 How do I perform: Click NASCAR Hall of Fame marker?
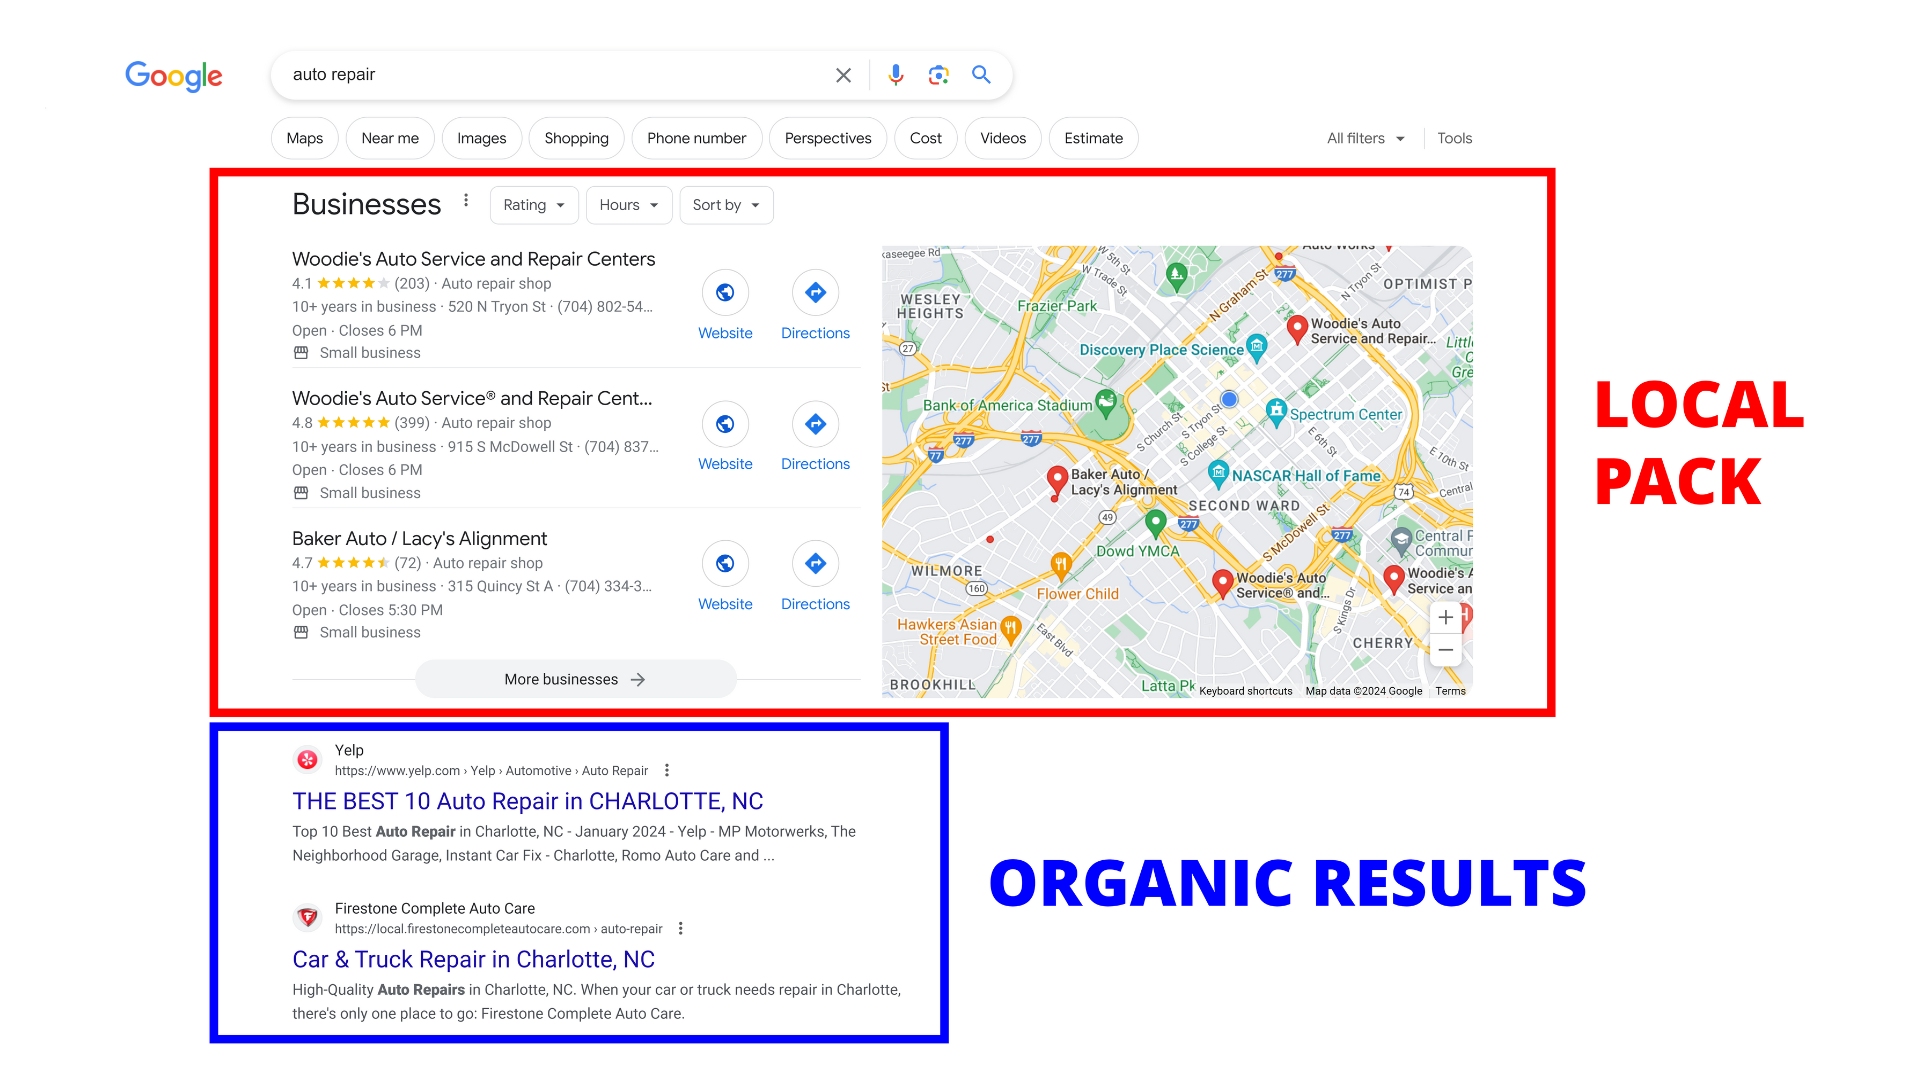pyautogui.click(x=1218, y=473)
